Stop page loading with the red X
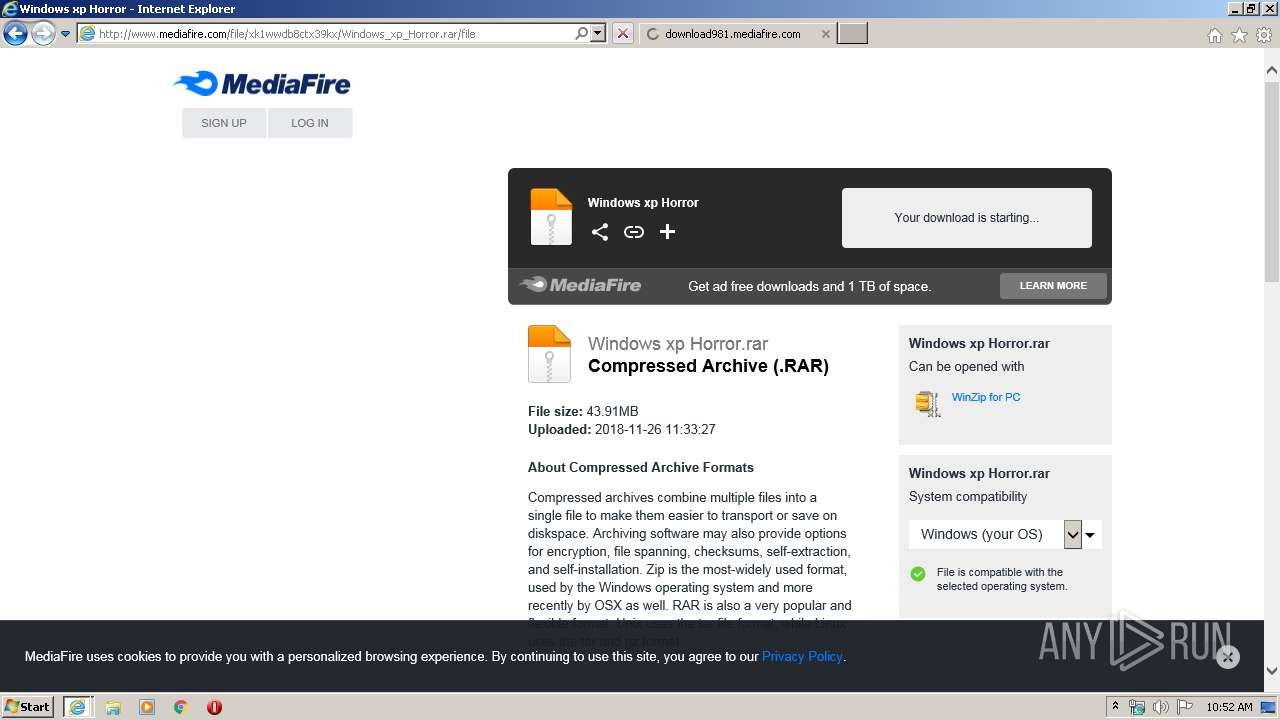The width and height of the screenshot is (1280, 720). coord(623,34)
